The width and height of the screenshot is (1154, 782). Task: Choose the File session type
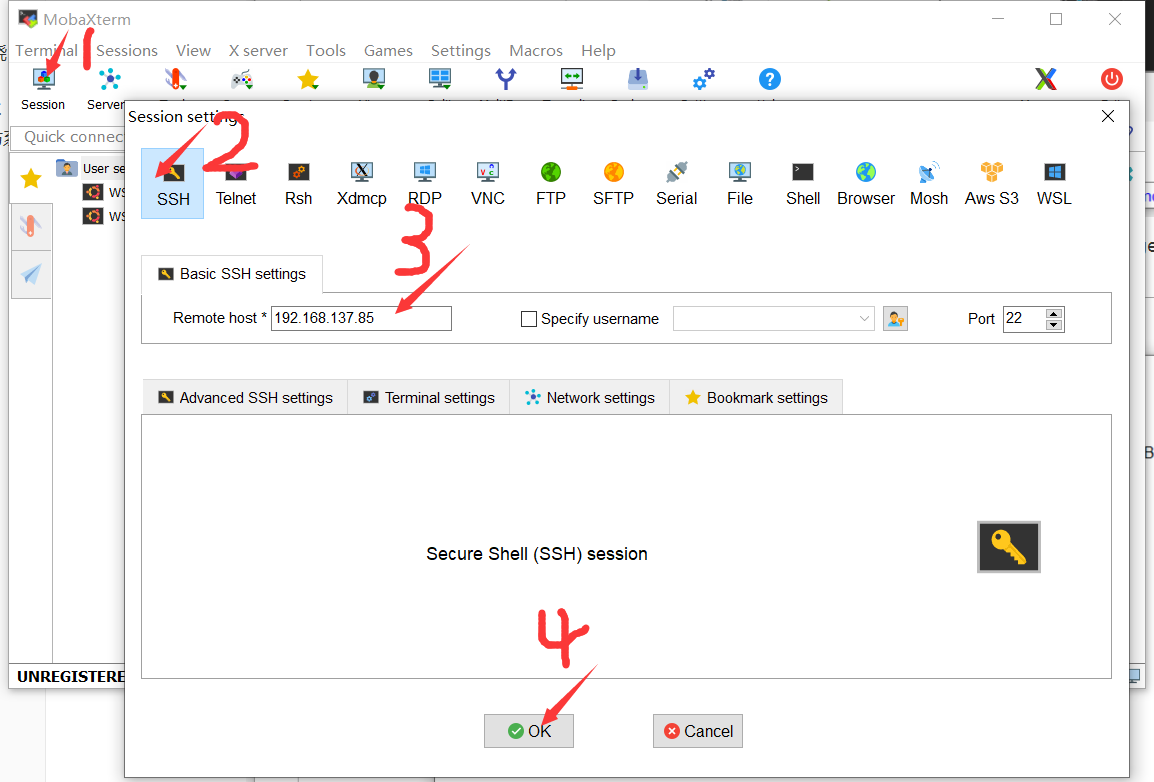[x=740, y=183]
